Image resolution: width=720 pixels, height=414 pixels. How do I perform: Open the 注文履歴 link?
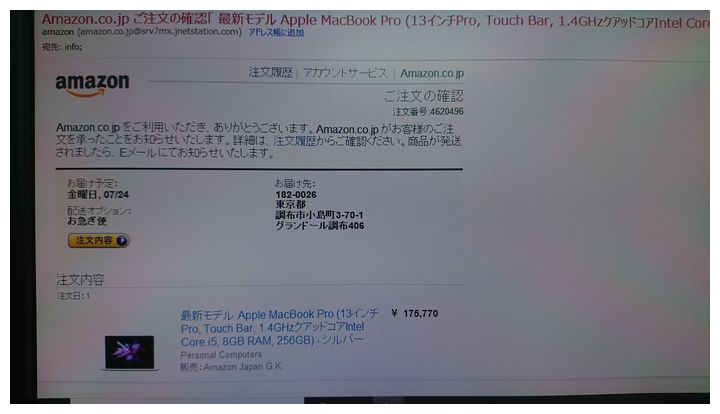click(270, 73)
